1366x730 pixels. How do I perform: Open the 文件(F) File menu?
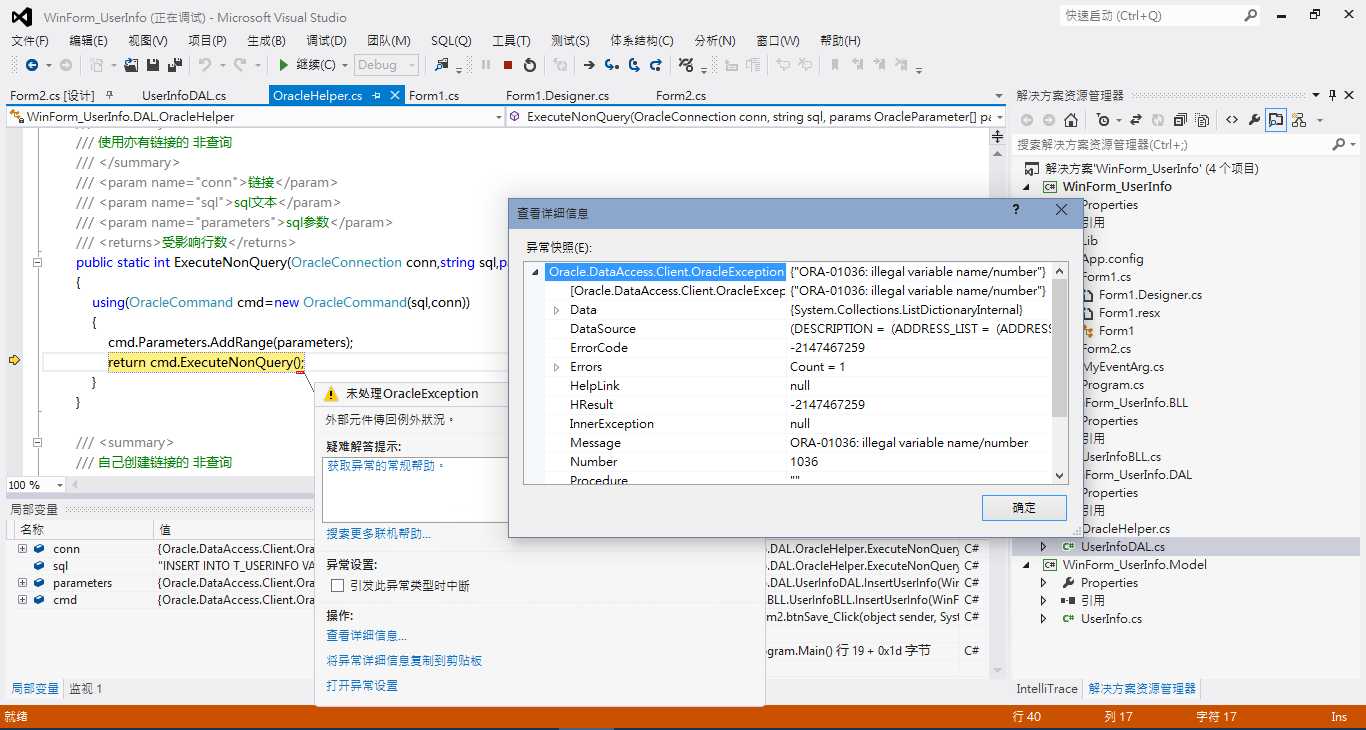(29, 41)
